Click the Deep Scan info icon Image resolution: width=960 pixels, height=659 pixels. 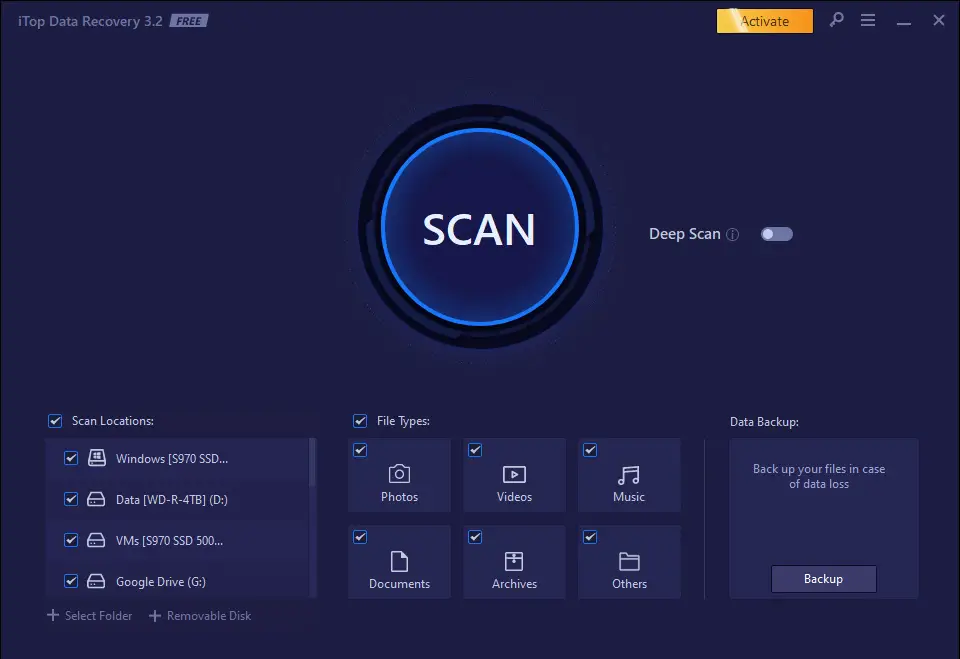tap(735, 234)
